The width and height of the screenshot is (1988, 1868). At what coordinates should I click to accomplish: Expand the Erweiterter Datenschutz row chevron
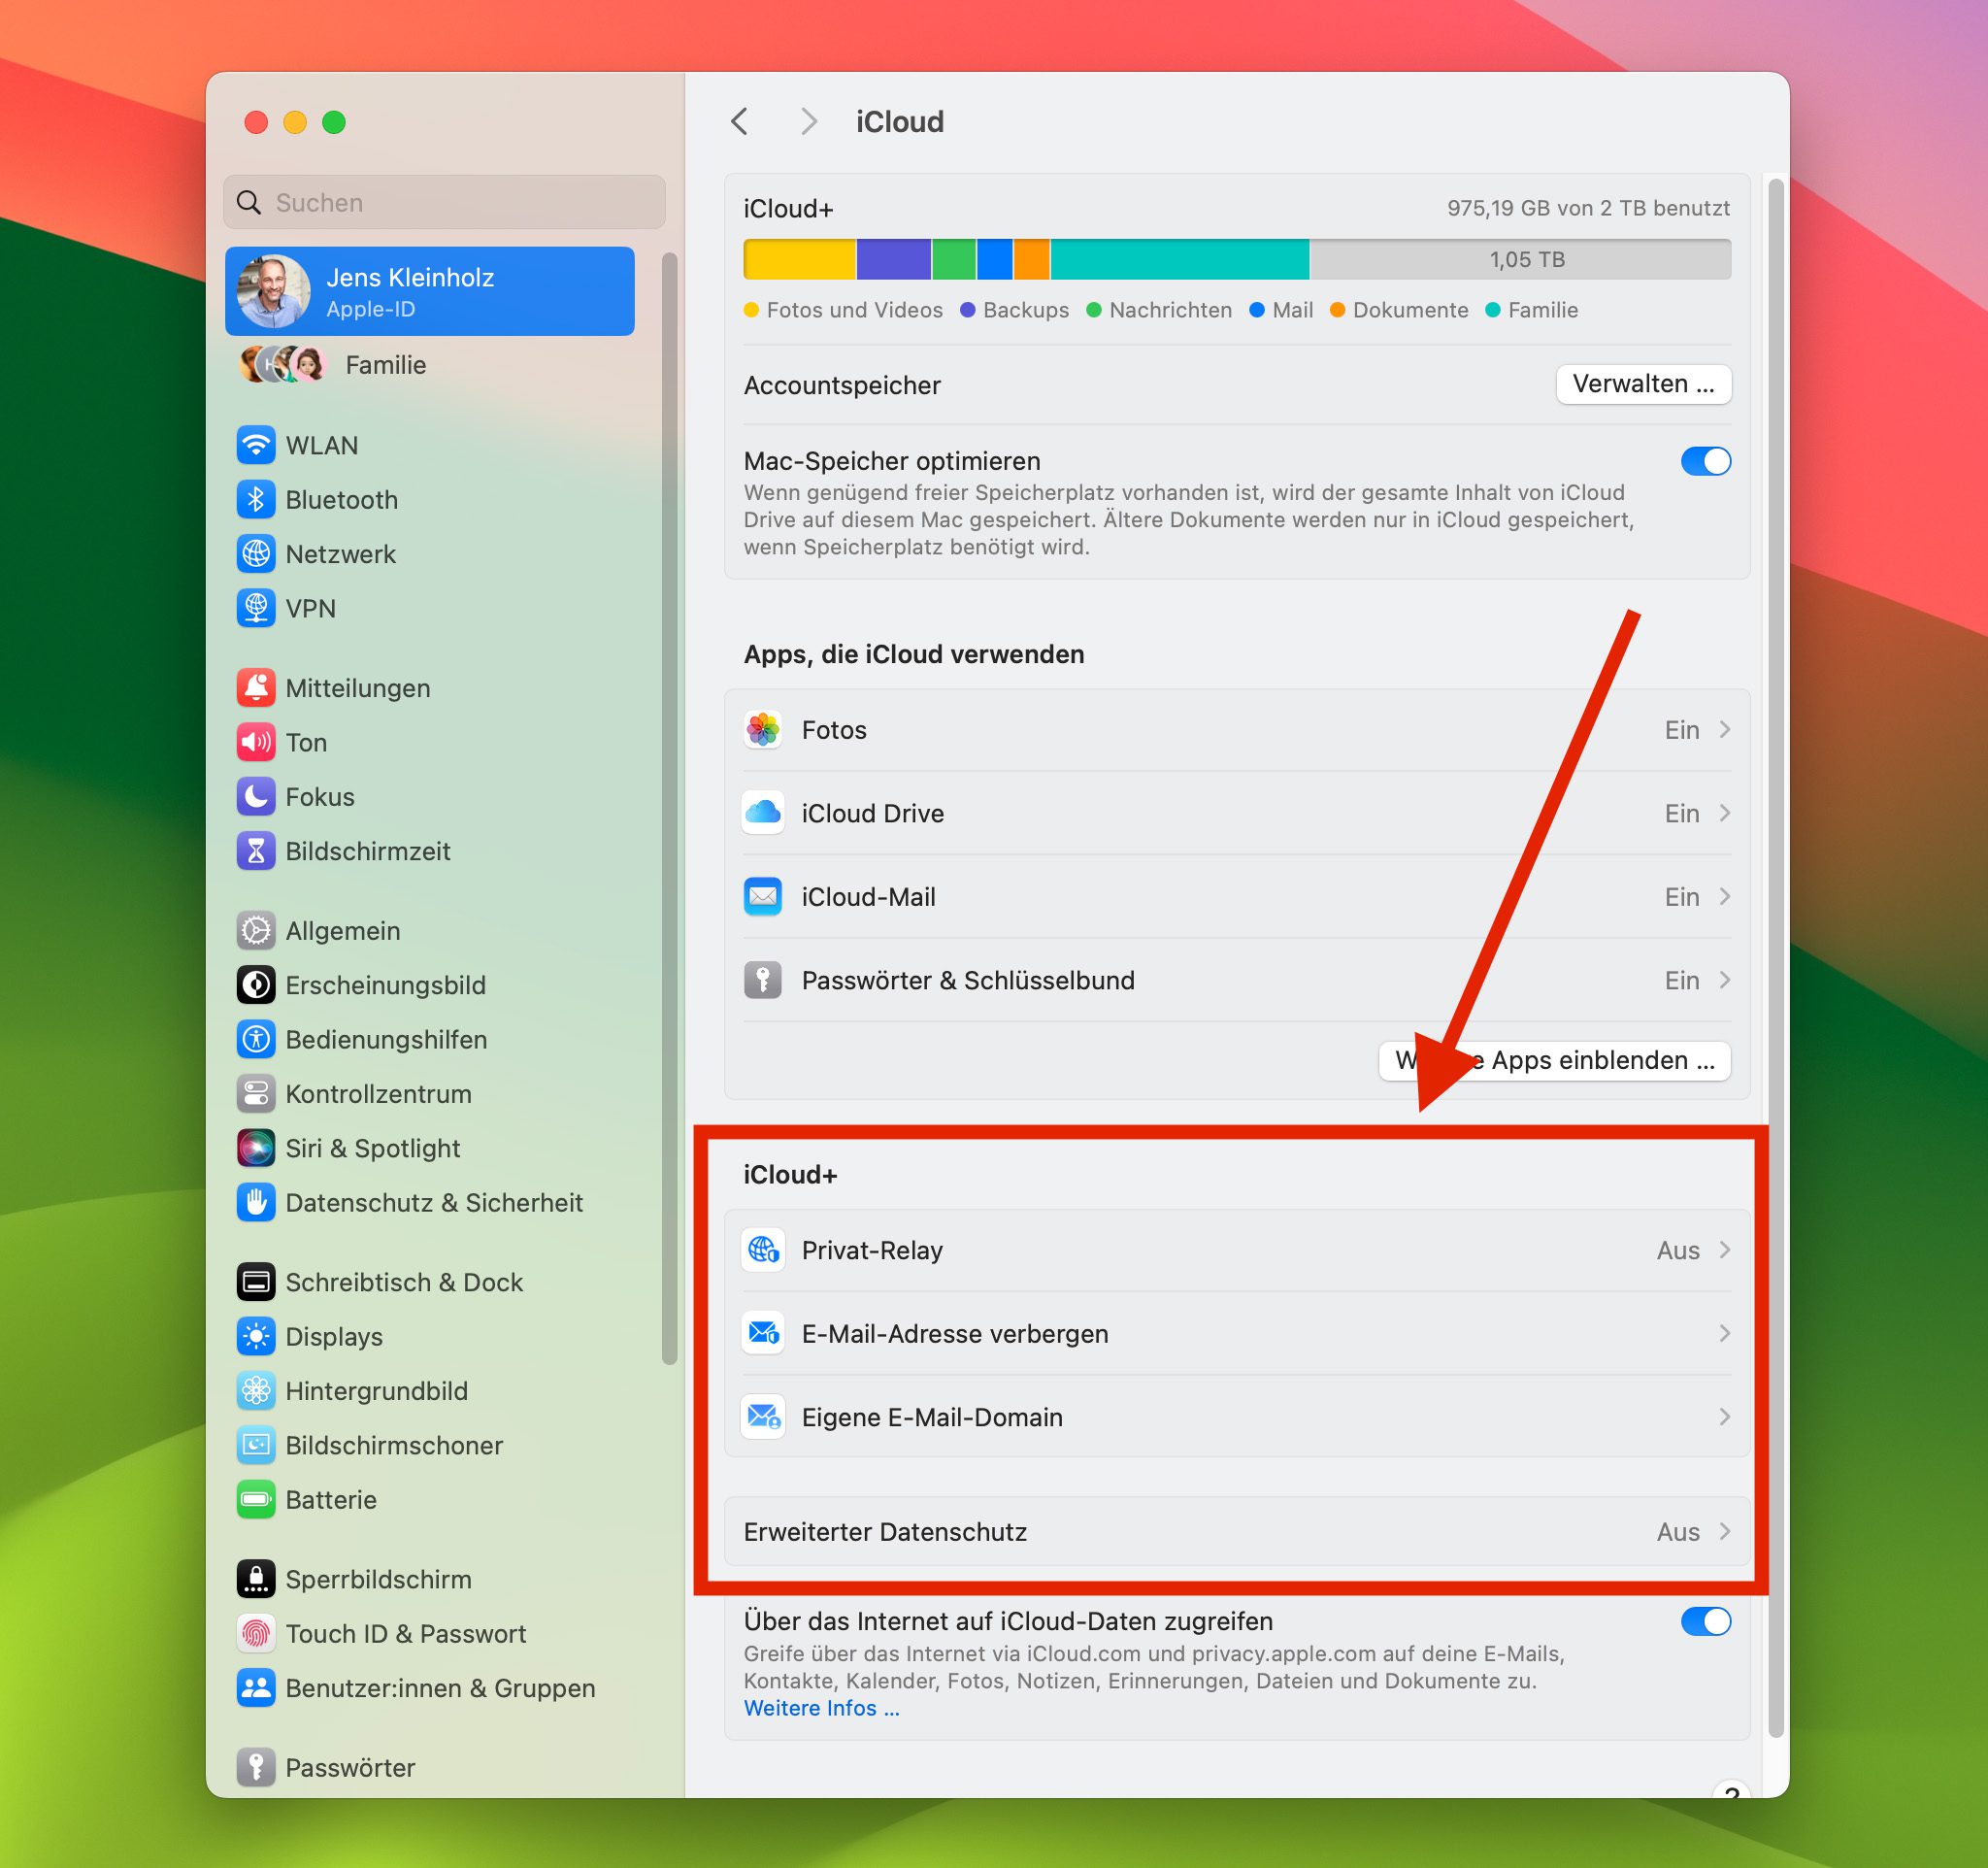tap(1724, 1531)
